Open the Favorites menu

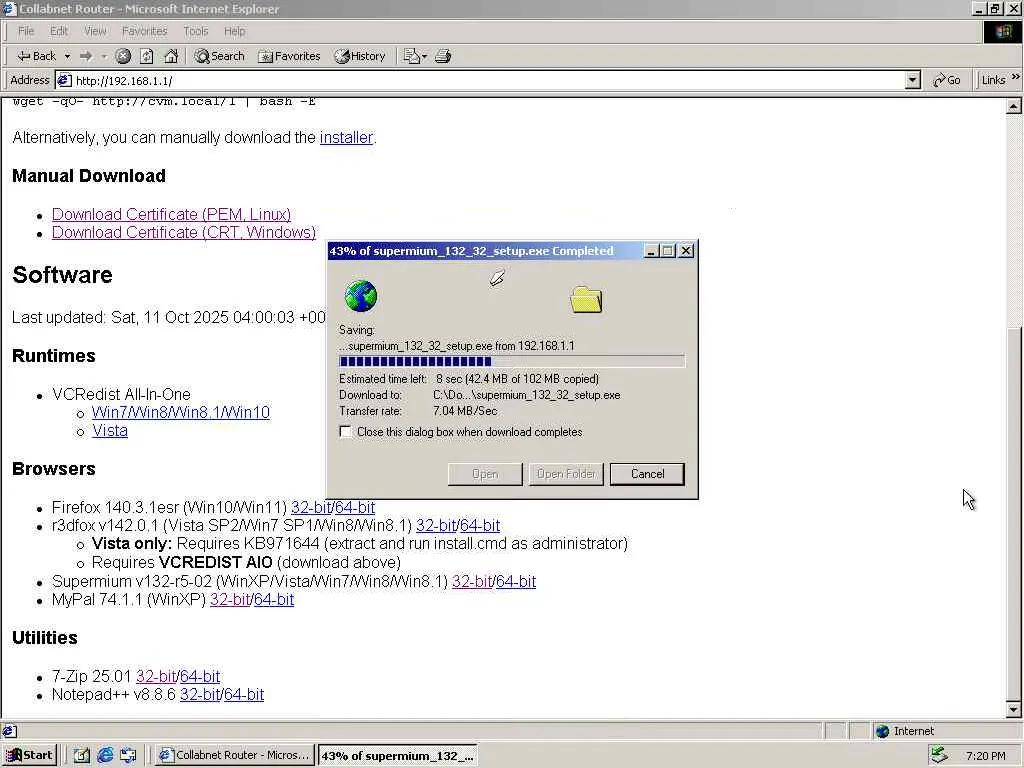pyautogui.click(x=144, y=31)
